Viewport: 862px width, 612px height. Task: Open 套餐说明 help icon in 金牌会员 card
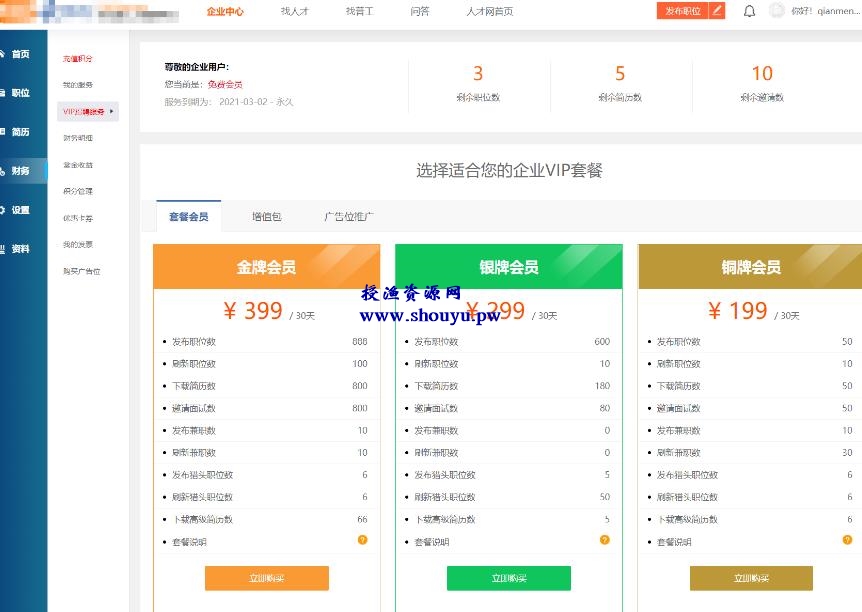point(362,540)
